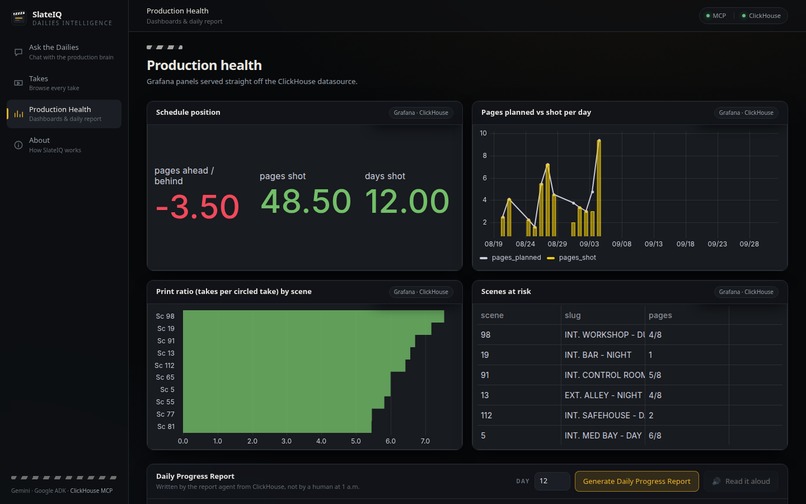This screenshot has width=806, height=504.
Task: Toggle pages_shot legend yellow swatch
Action: point(551,258)
